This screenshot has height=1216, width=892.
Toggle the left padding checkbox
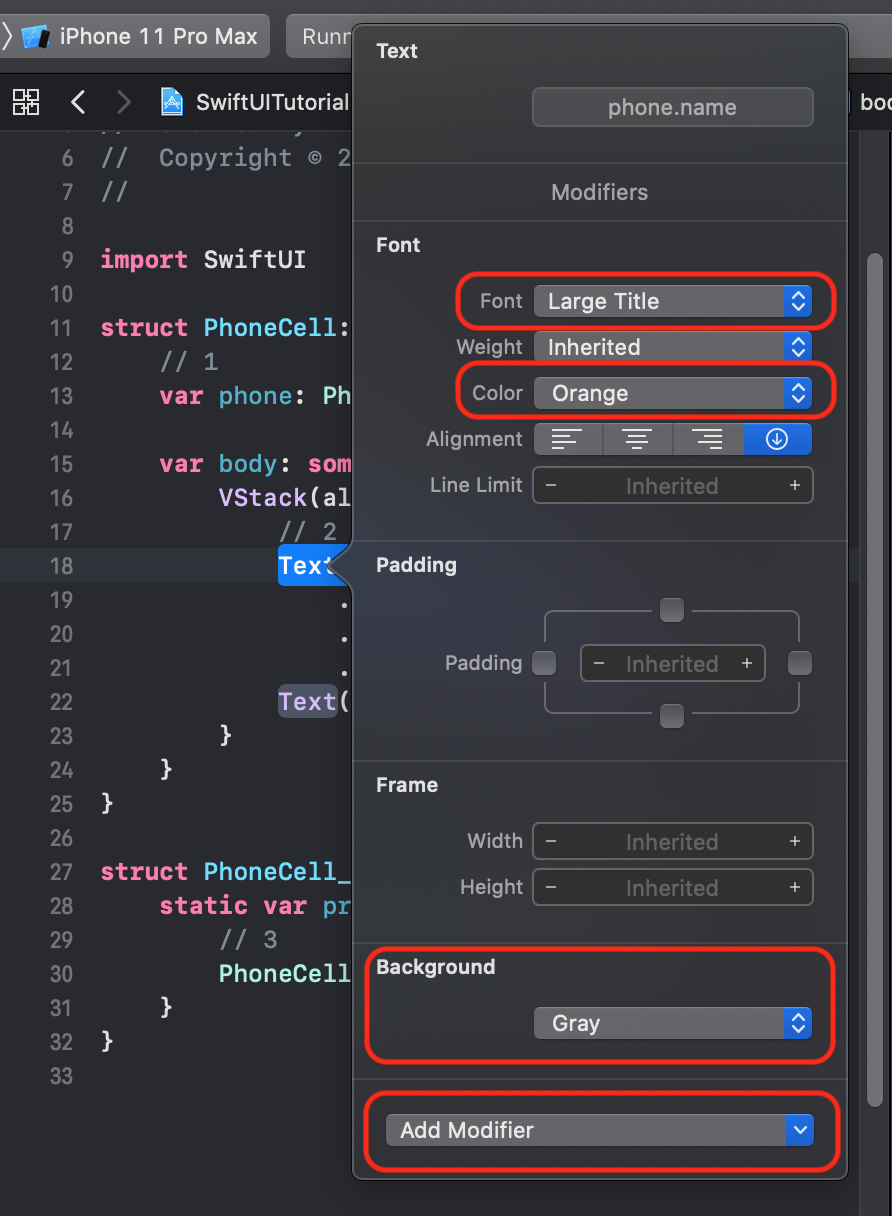pyautogui.click(x=544, y=663)
